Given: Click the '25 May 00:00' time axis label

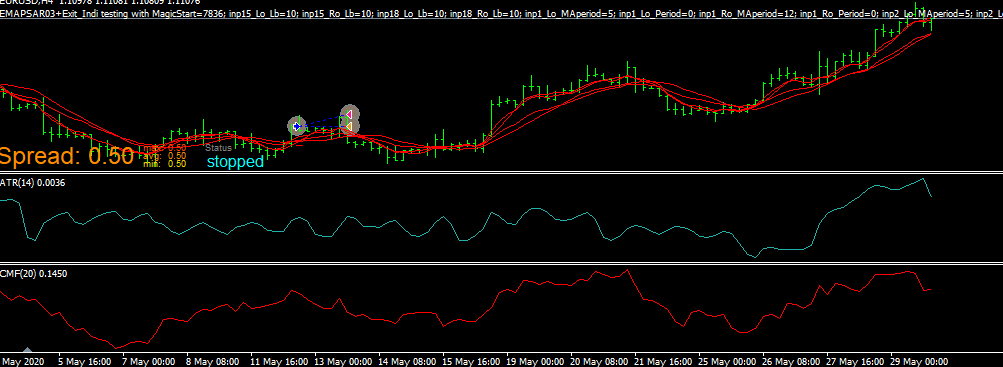Looking at the screenshot, I should click(727, 361).
